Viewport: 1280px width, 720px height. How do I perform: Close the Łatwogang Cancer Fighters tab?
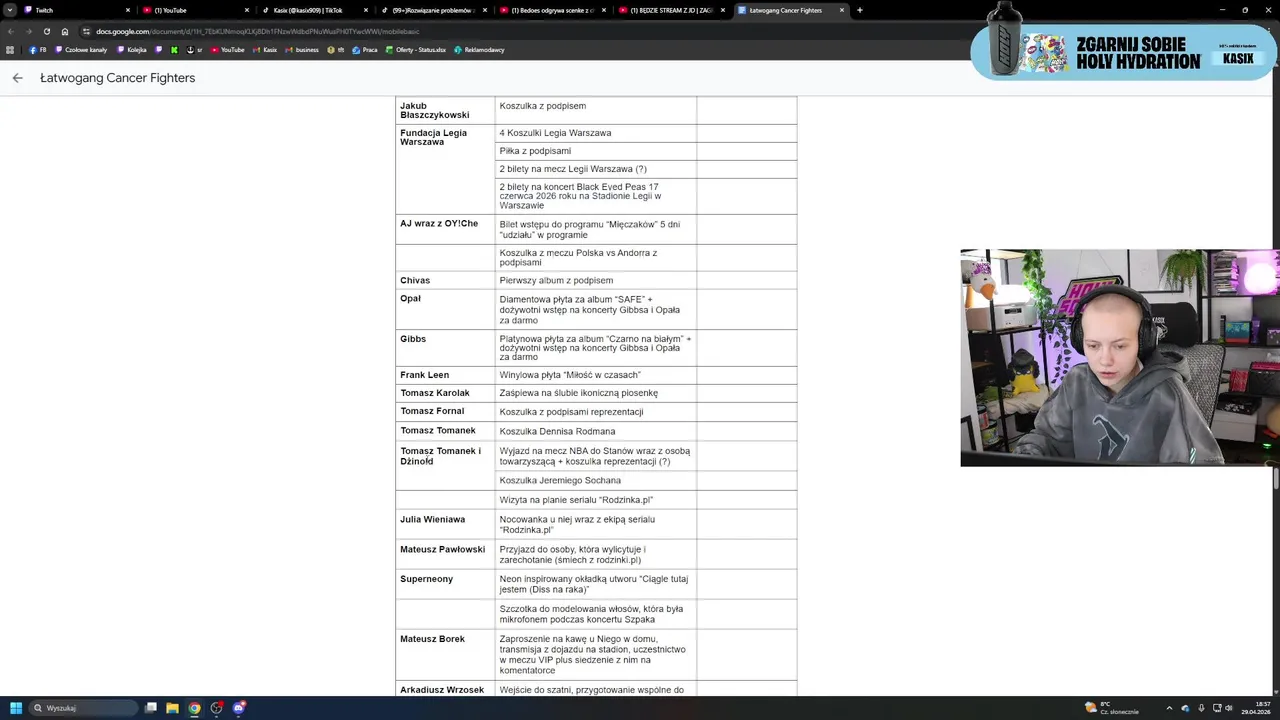tap(841, 10)
